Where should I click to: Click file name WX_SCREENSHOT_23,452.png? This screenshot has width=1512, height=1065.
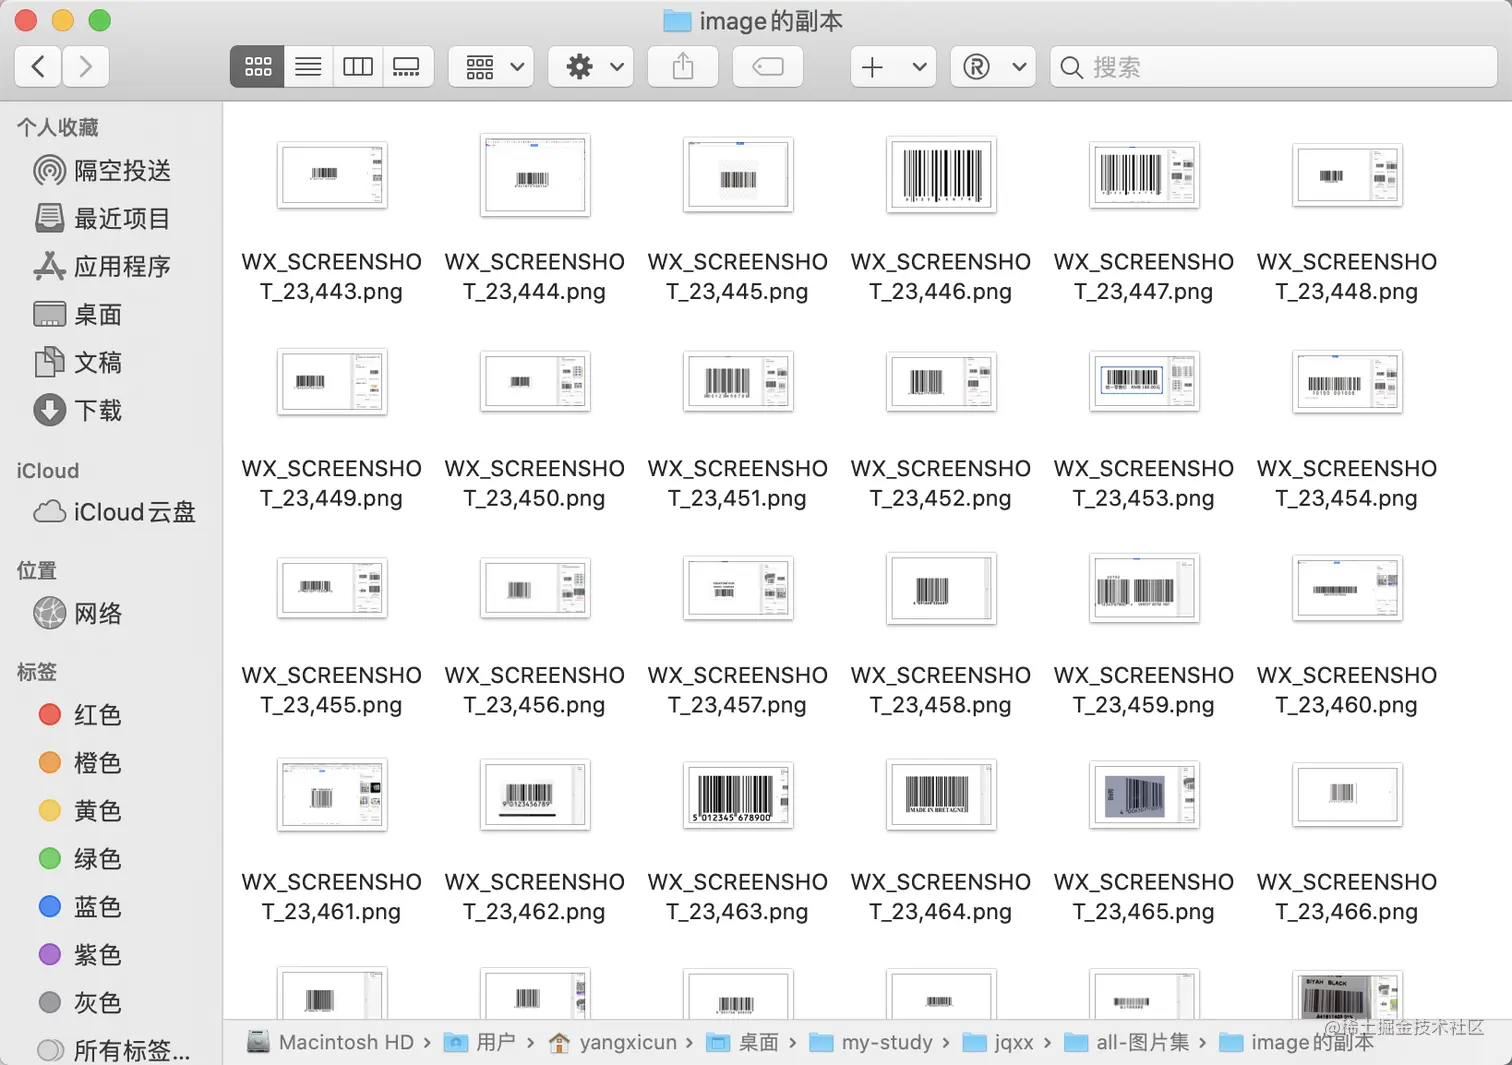[941, 484]
